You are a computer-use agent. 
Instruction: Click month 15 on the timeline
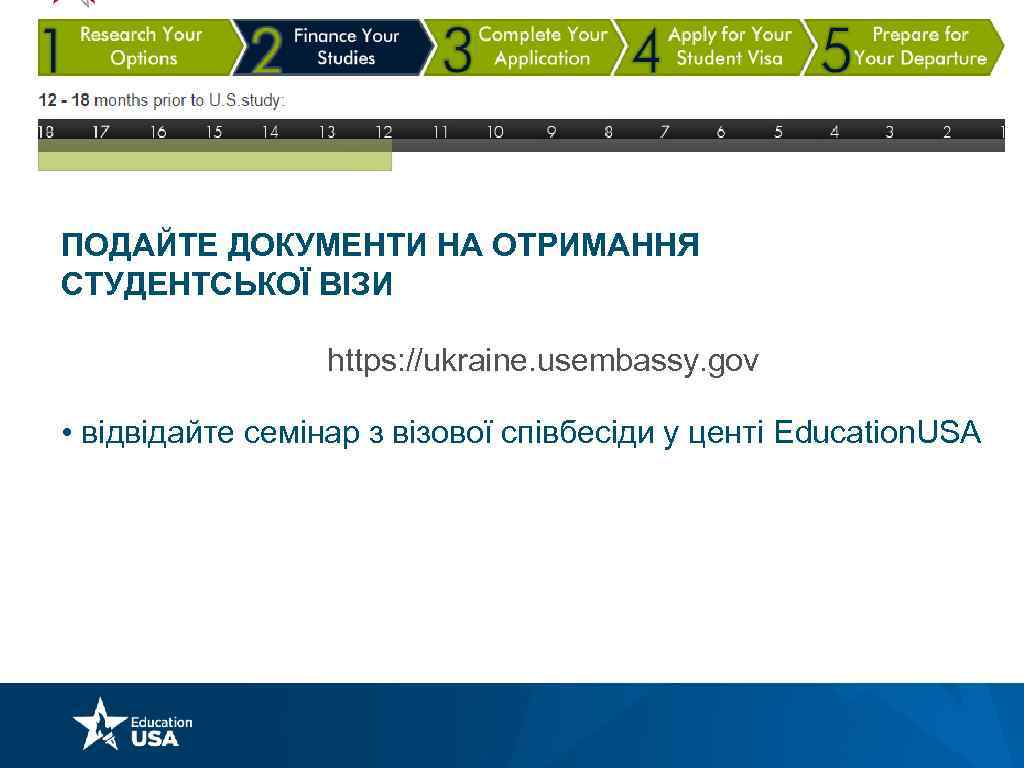tap(214, 132)
